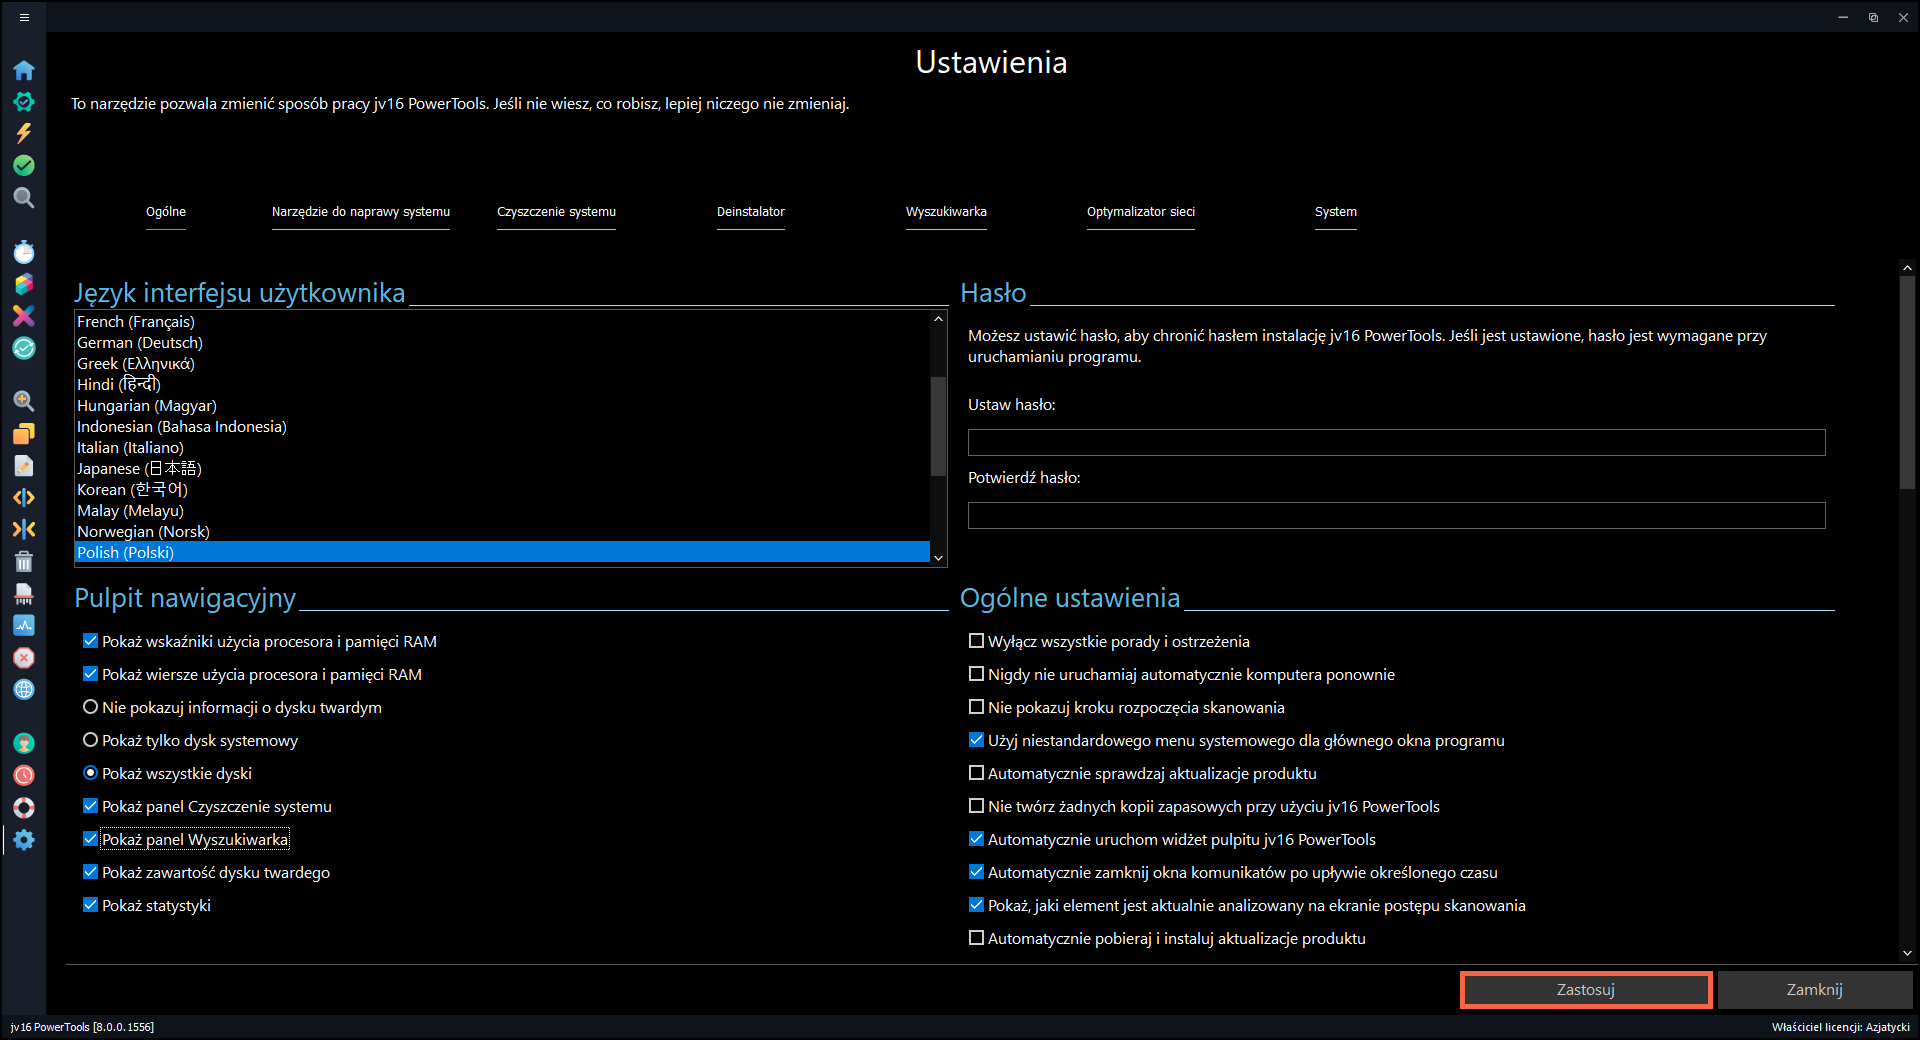Toggle Automatycznie uruchom widżet pulpitu checkbox
1920x1040 pixels.
coord(976,839)
